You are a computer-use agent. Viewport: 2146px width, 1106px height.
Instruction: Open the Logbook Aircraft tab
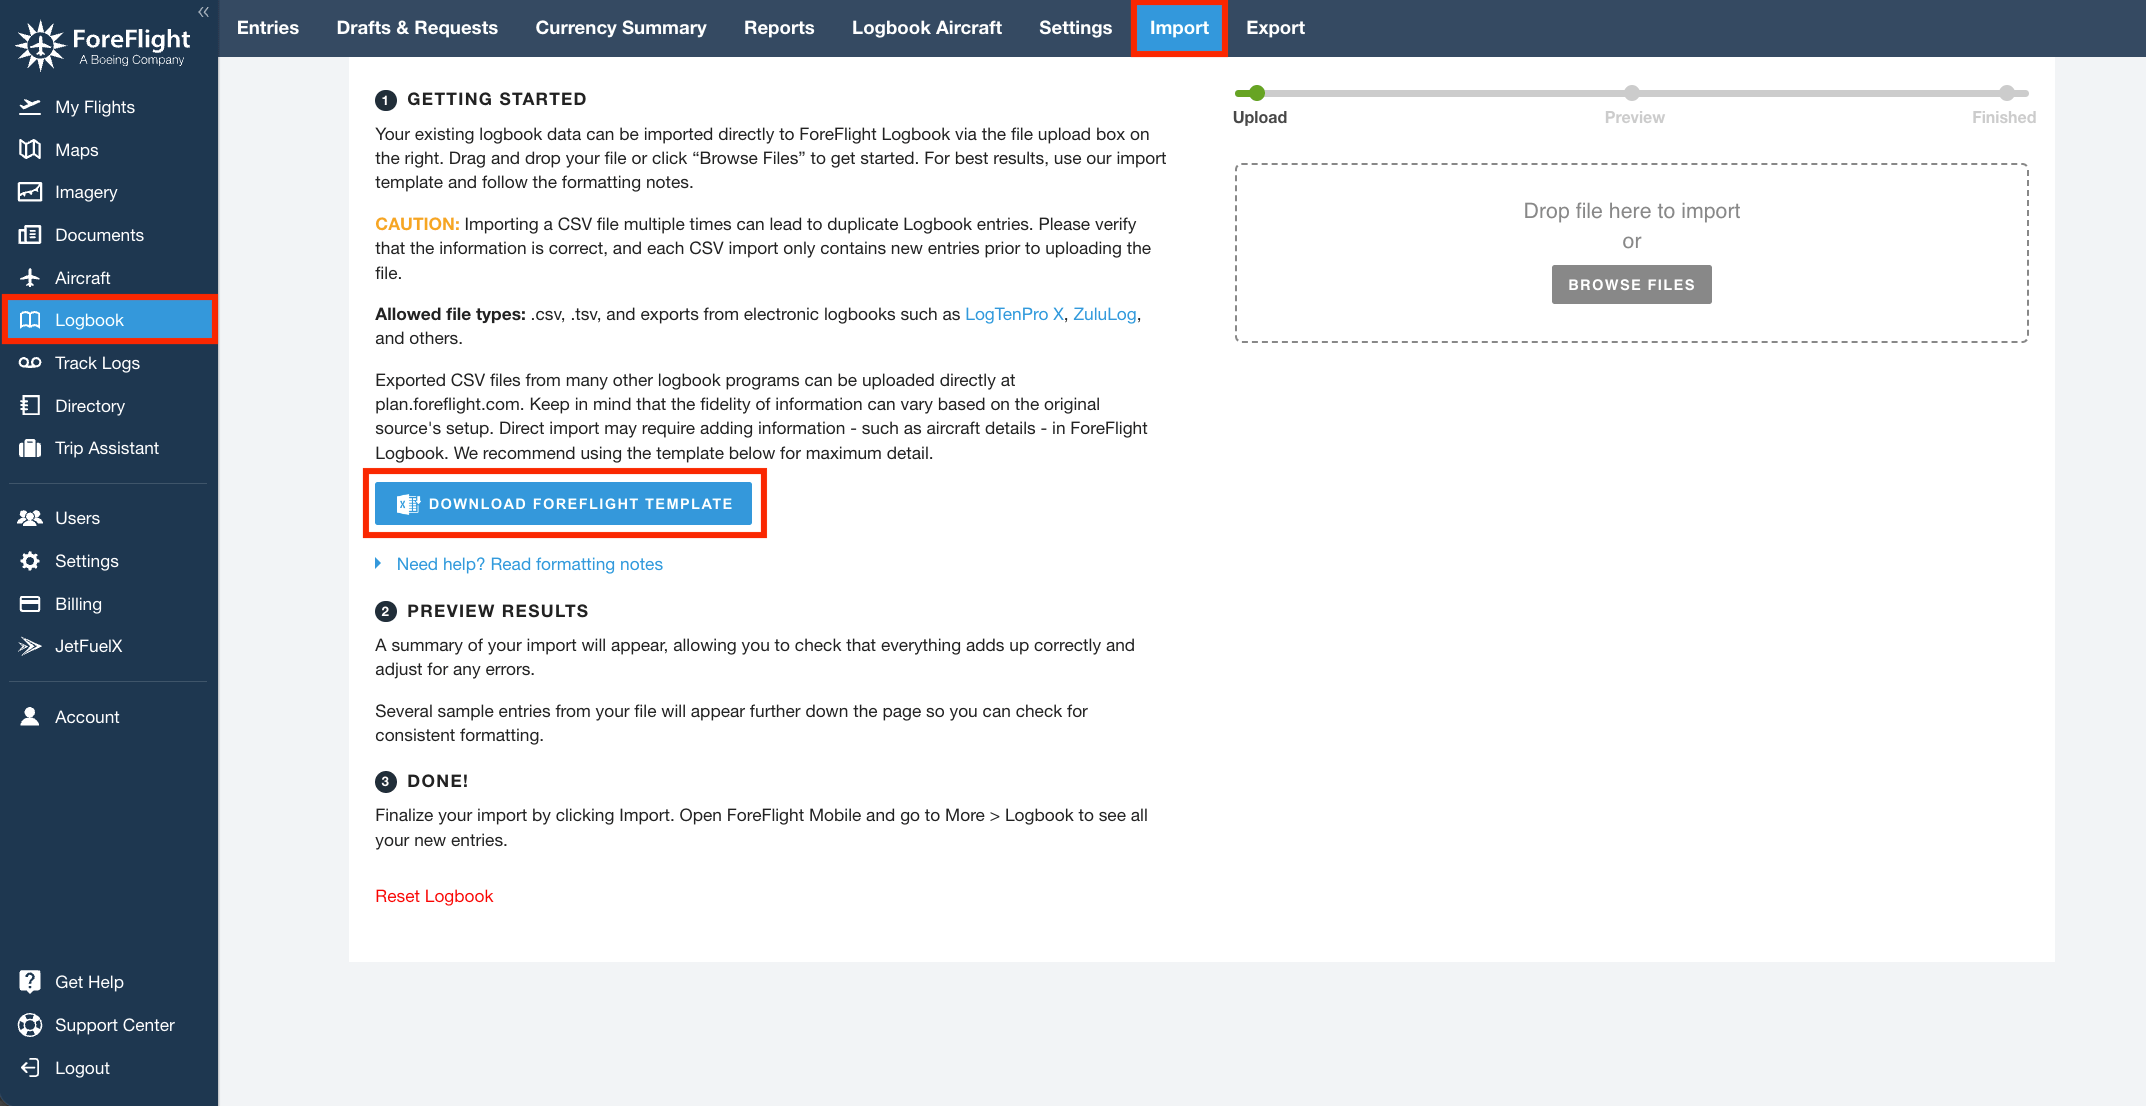pos(926,28)
